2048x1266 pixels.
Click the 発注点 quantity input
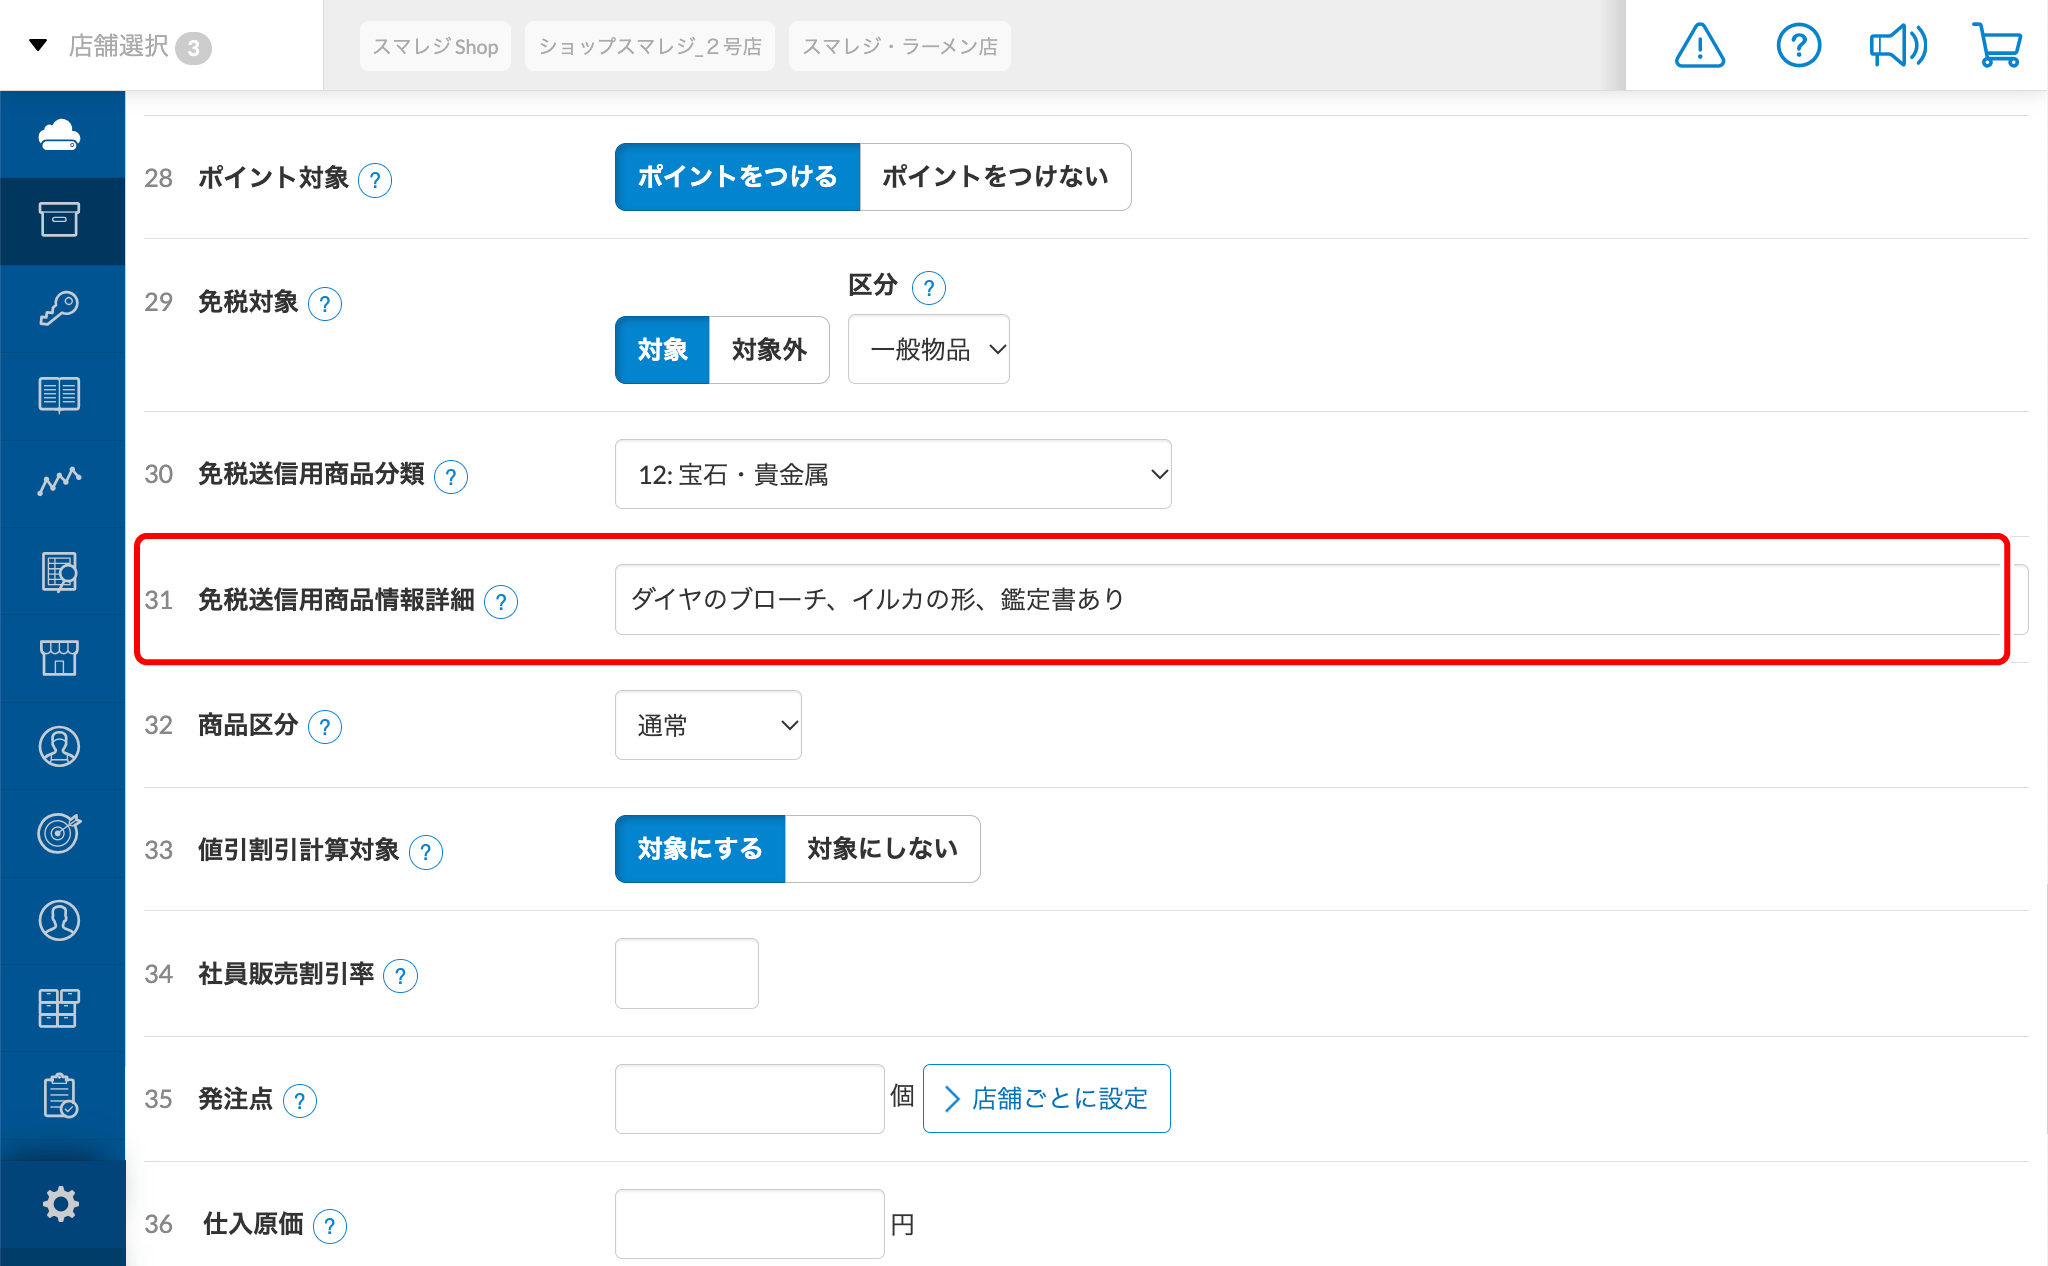coord(750,1098)
